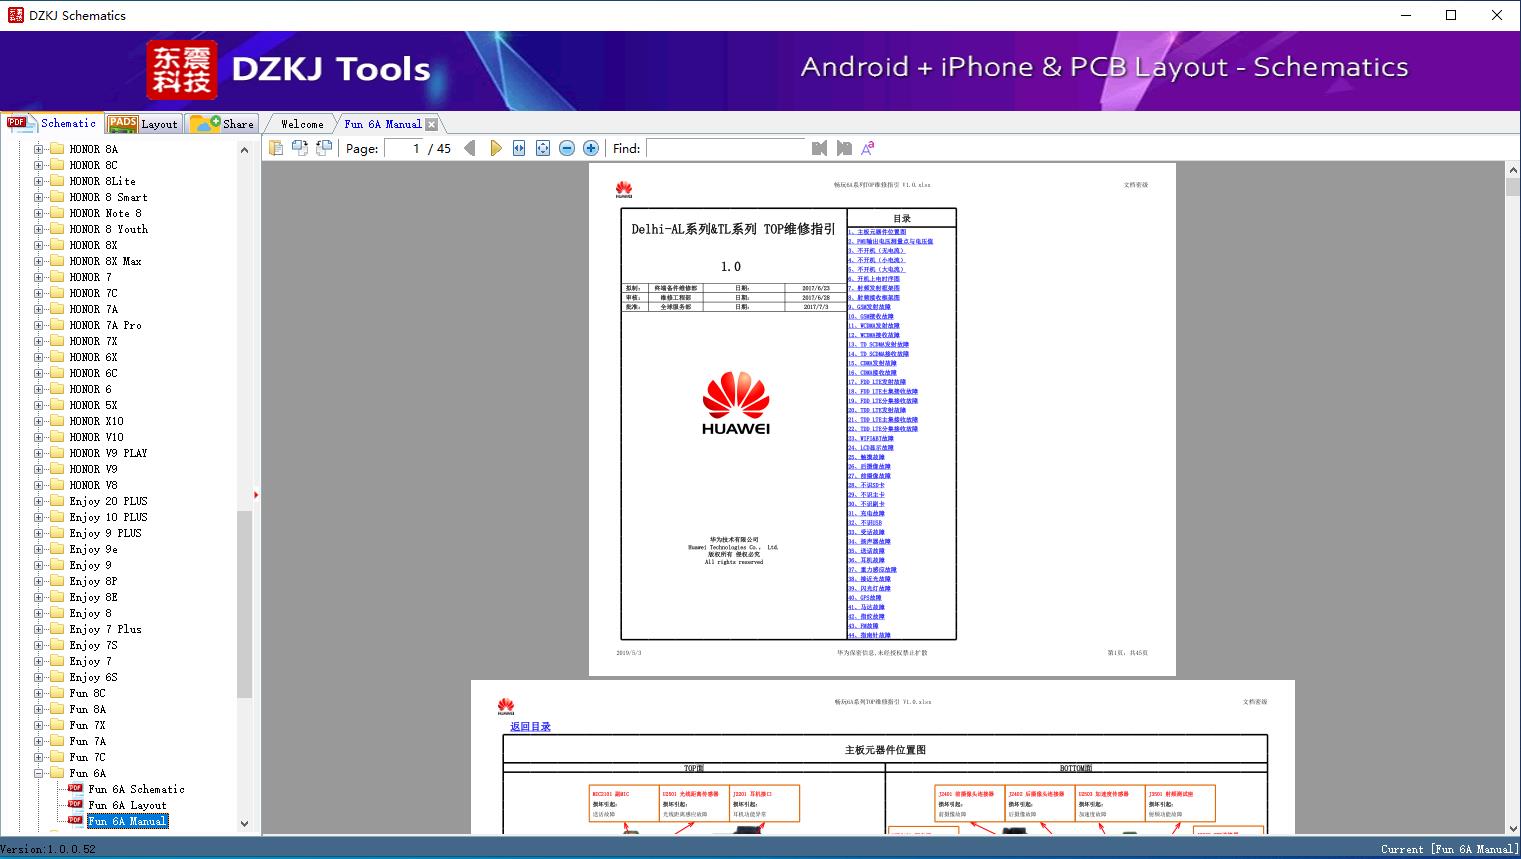The width and height of the screenshot is (1521, 859).
Task: Click the 返回目录 link on page two
Action: tap(530, 727)
